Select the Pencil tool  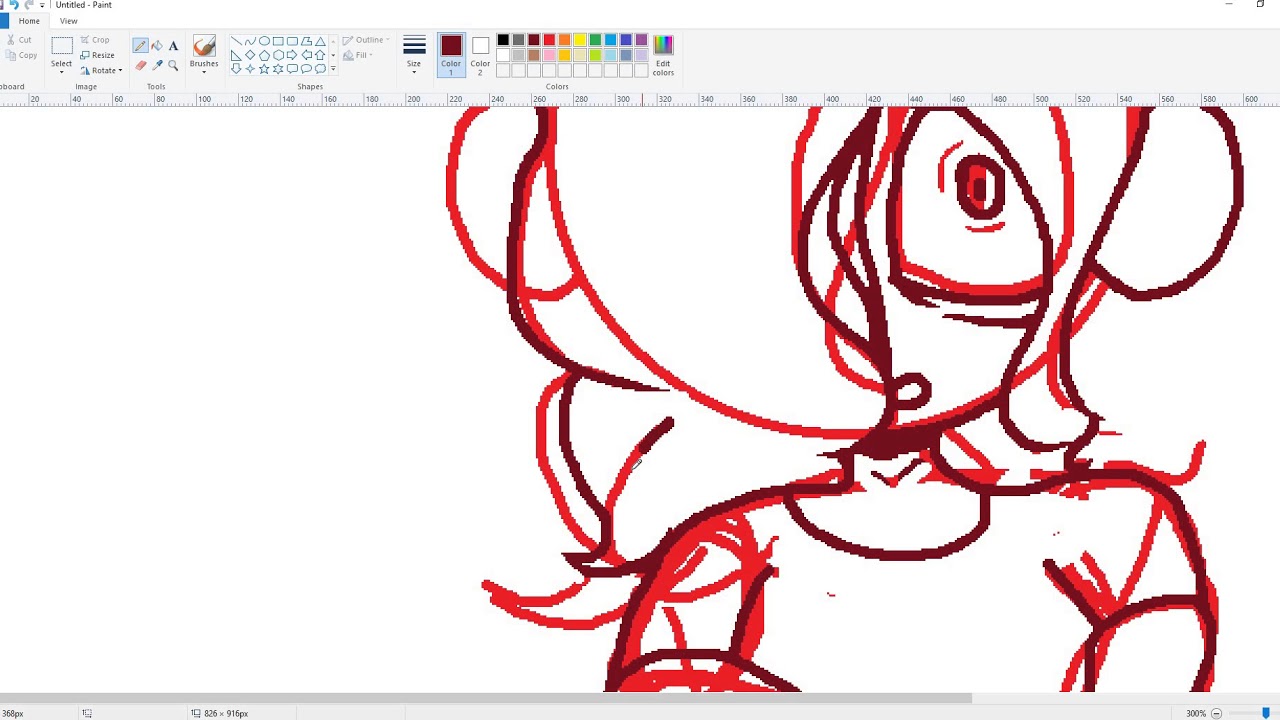tap(140, 46)
